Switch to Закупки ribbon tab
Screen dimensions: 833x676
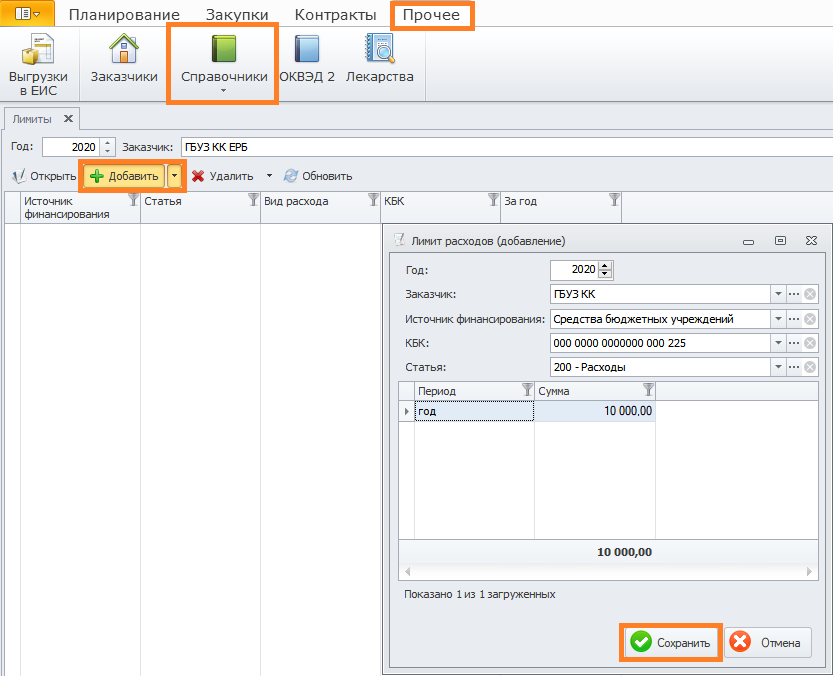[237, 15]
